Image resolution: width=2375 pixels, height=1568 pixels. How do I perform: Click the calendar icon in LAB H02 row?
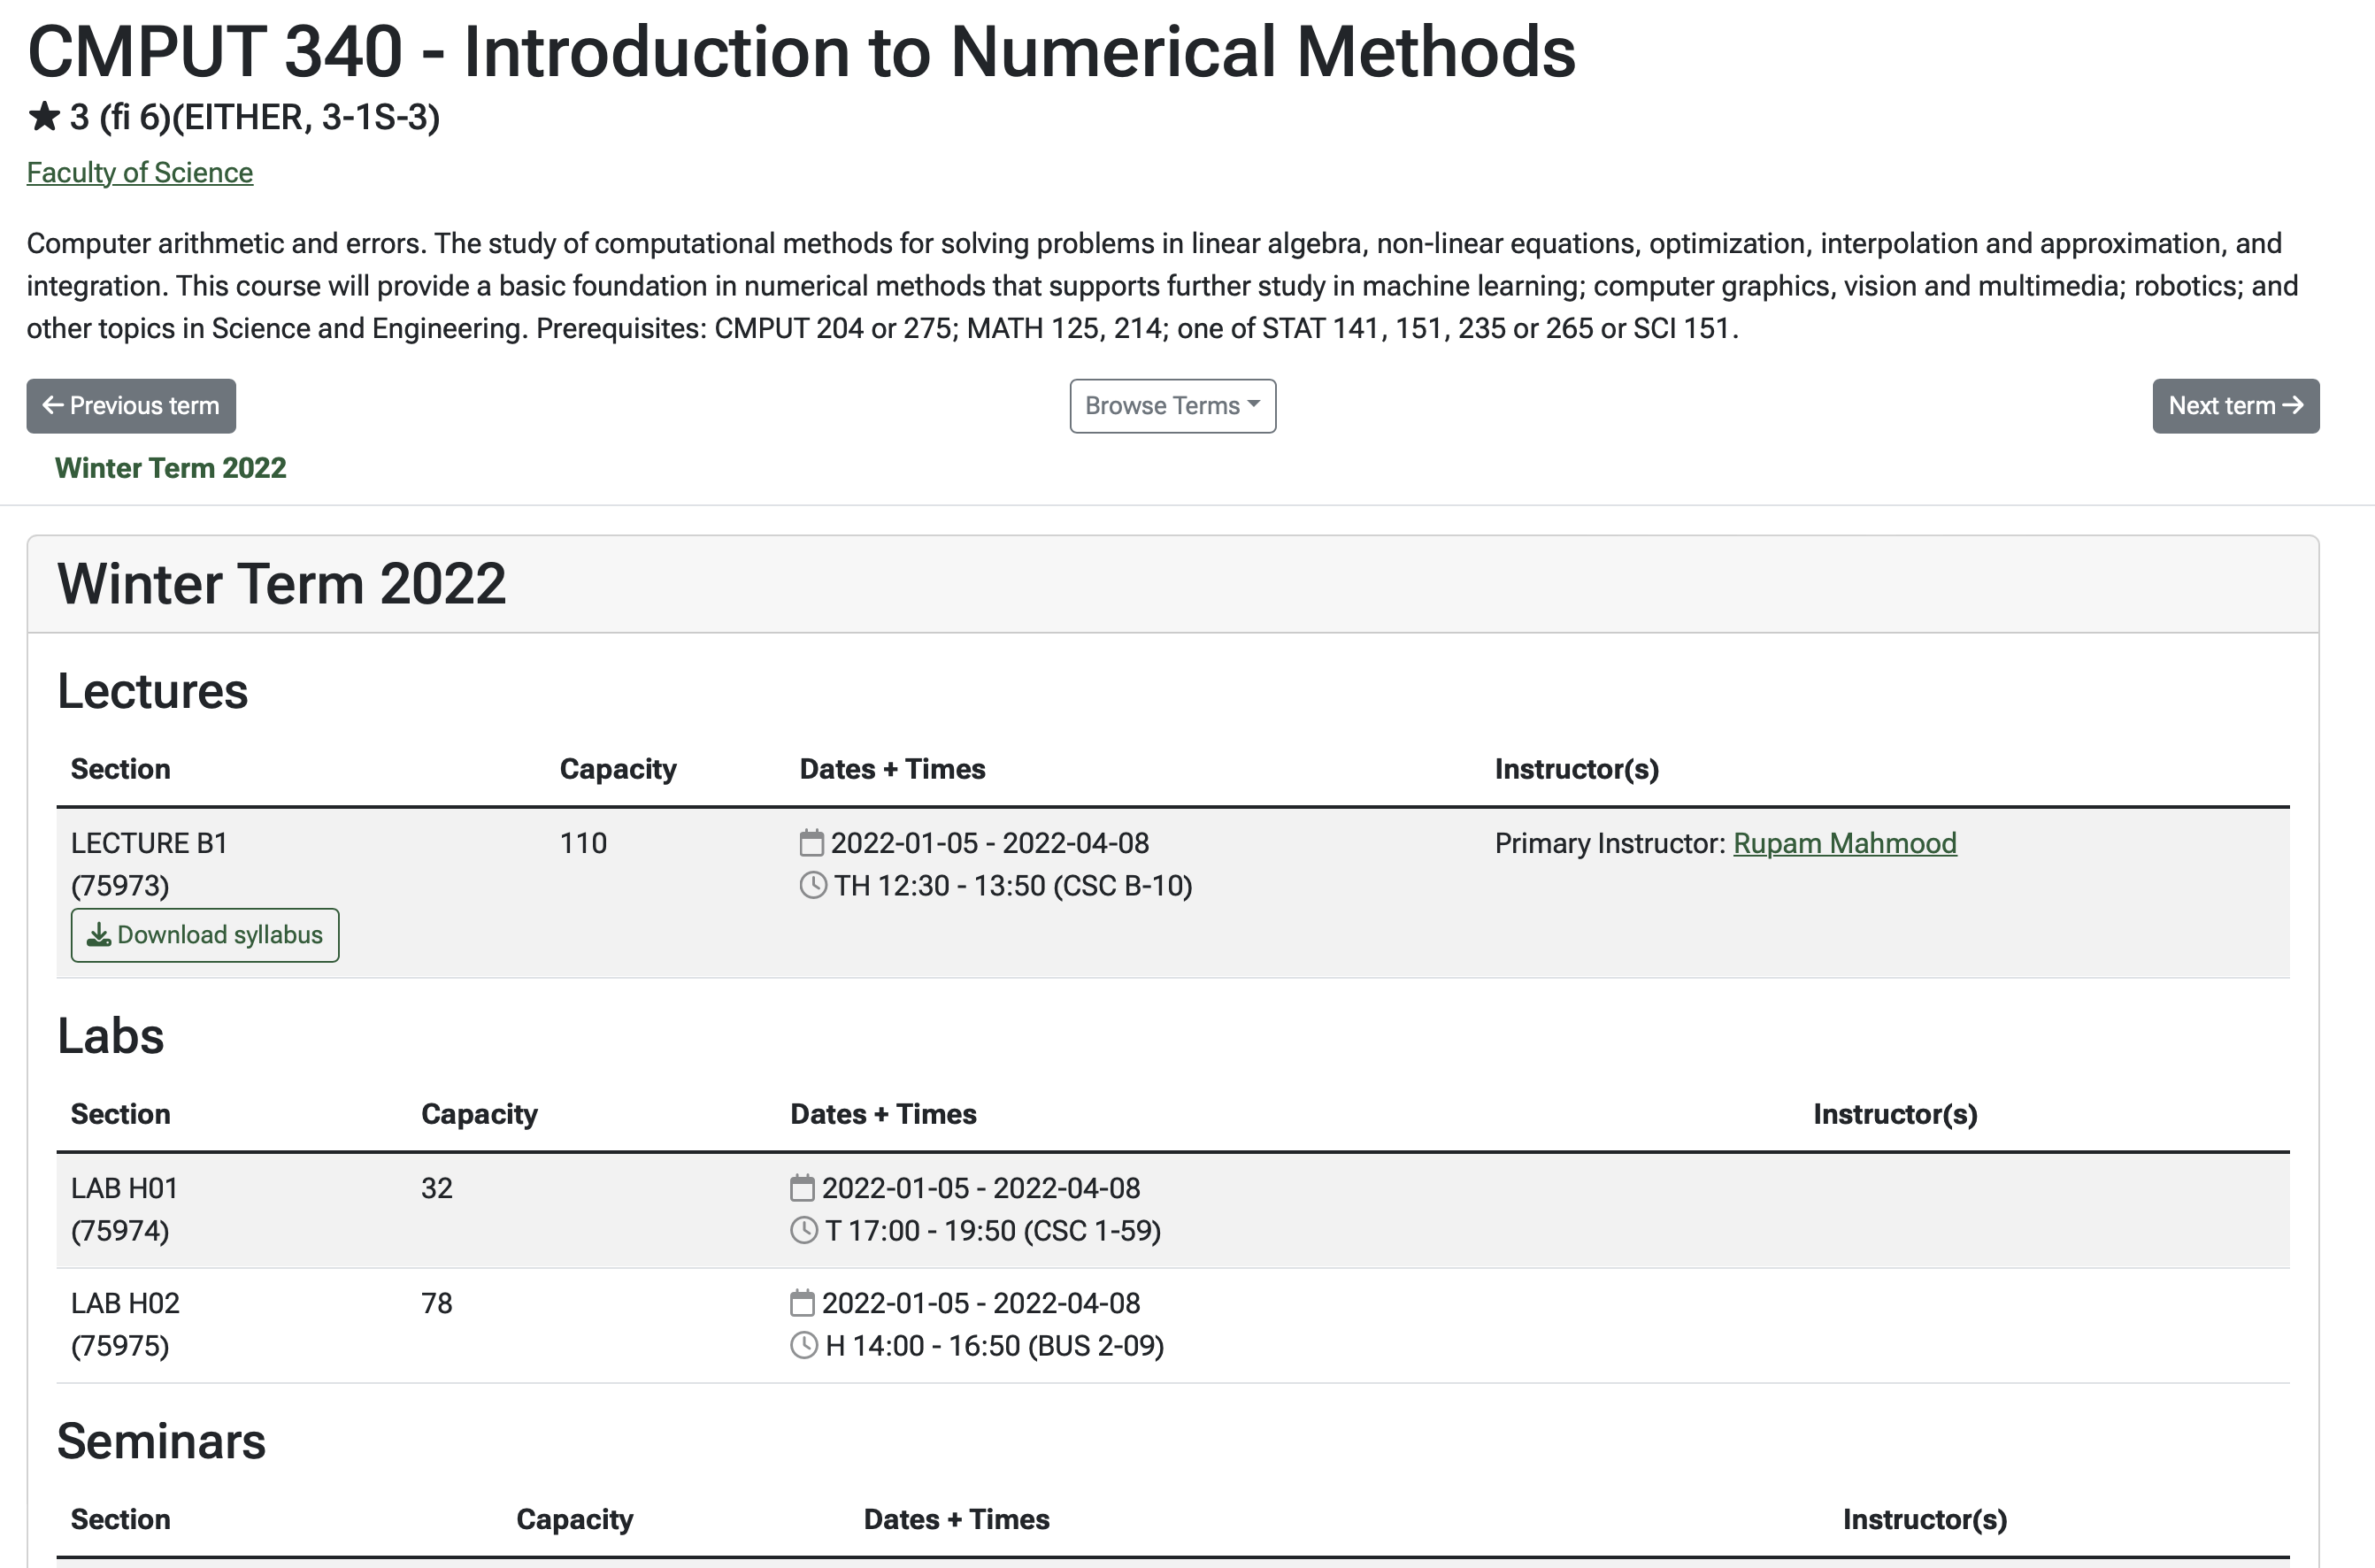click(x=802, y=1303)
